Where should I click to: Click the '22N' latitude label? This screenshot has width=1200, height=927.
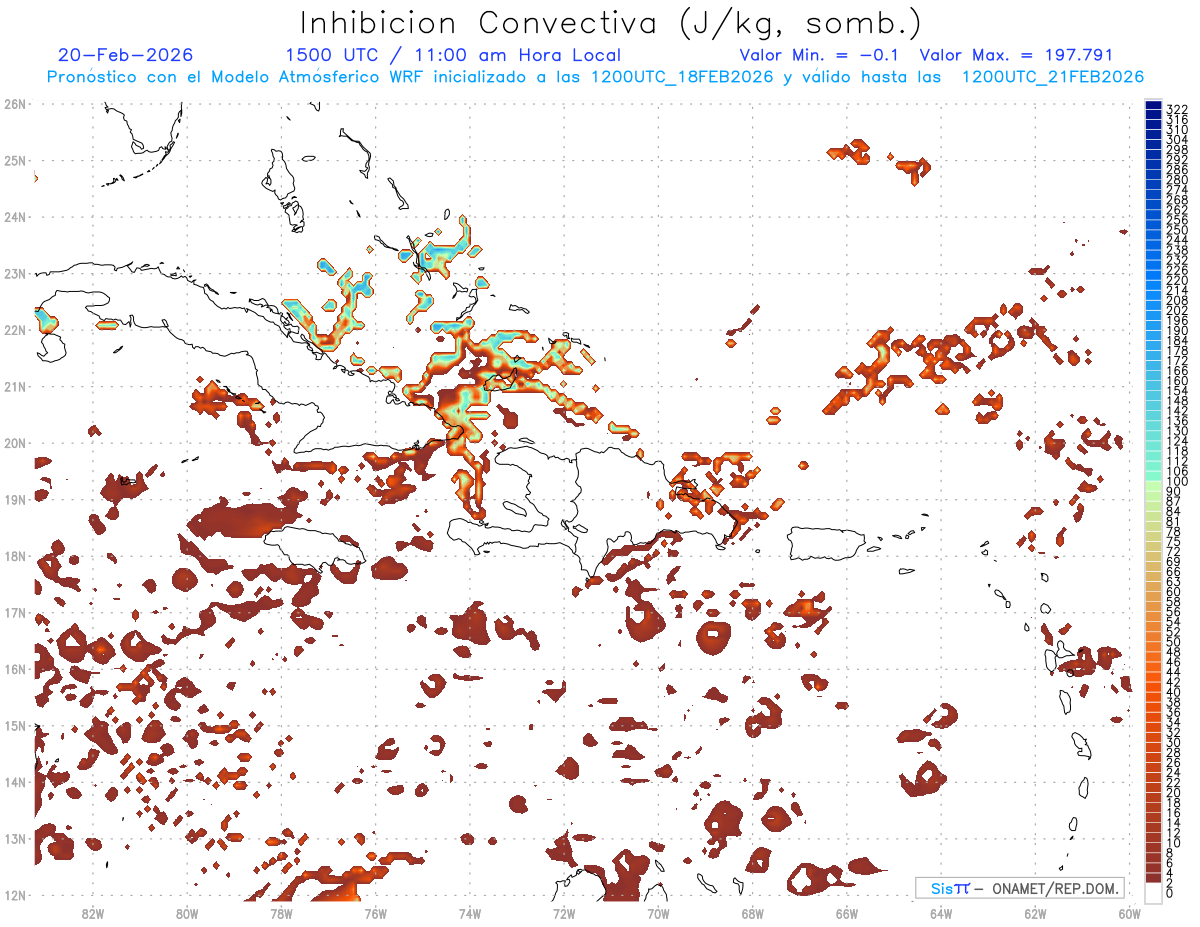tap(15, 330)
